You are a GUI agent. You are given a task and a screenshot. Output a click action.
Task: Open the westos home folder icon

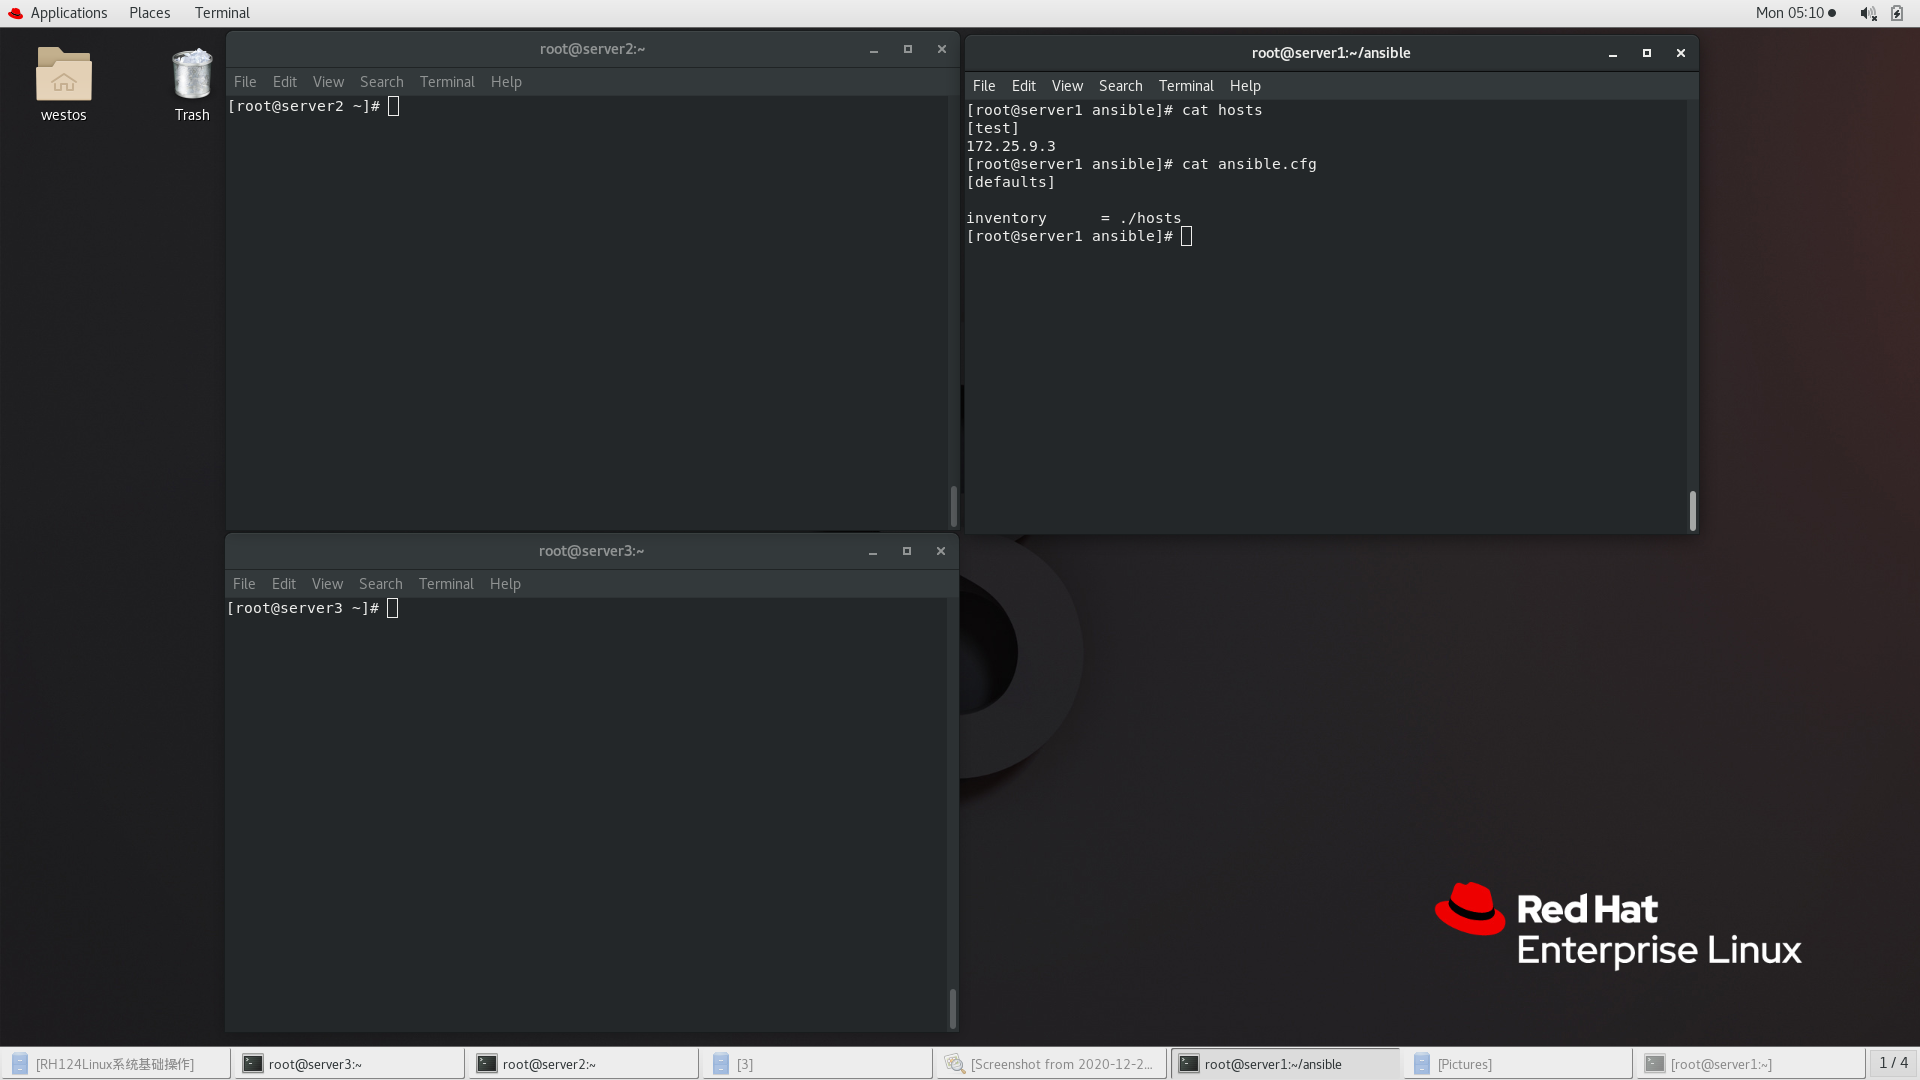click(63, 77)
